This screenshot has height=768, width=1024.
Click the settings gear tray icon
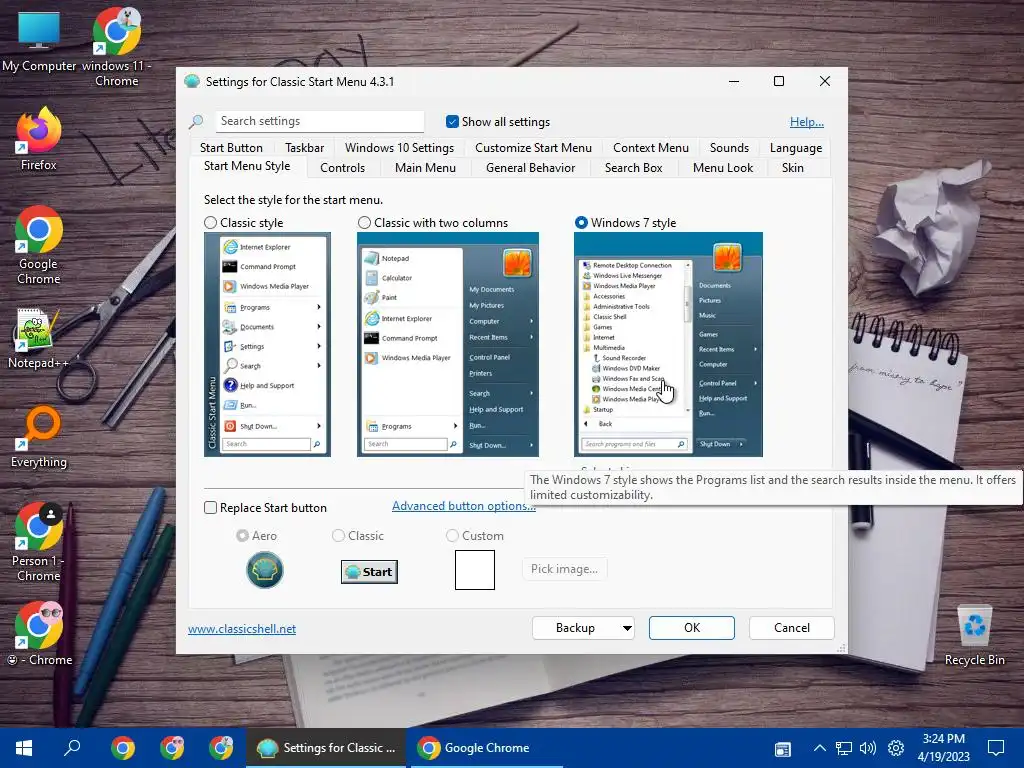[896, 748]
